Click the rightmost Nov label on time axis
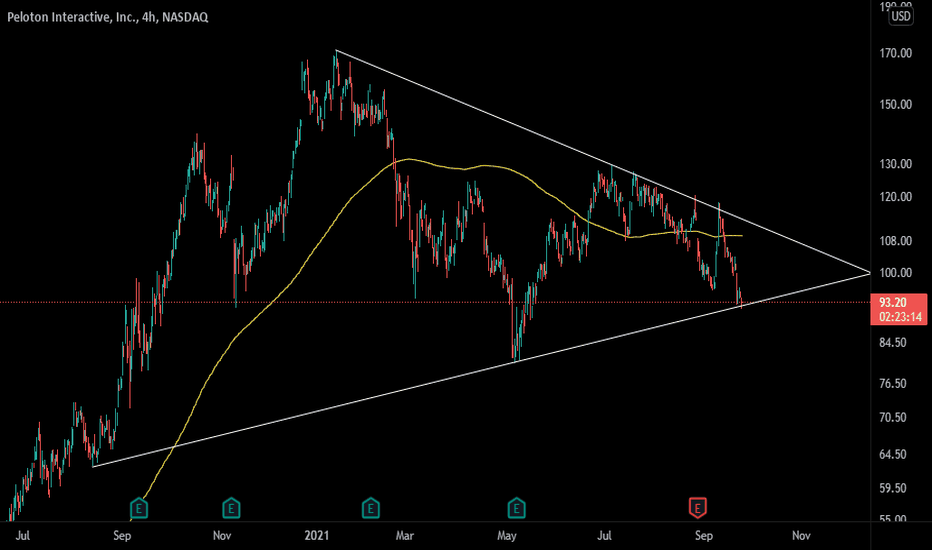The width and height of the screenshot is (932, 550). [801, 536]
